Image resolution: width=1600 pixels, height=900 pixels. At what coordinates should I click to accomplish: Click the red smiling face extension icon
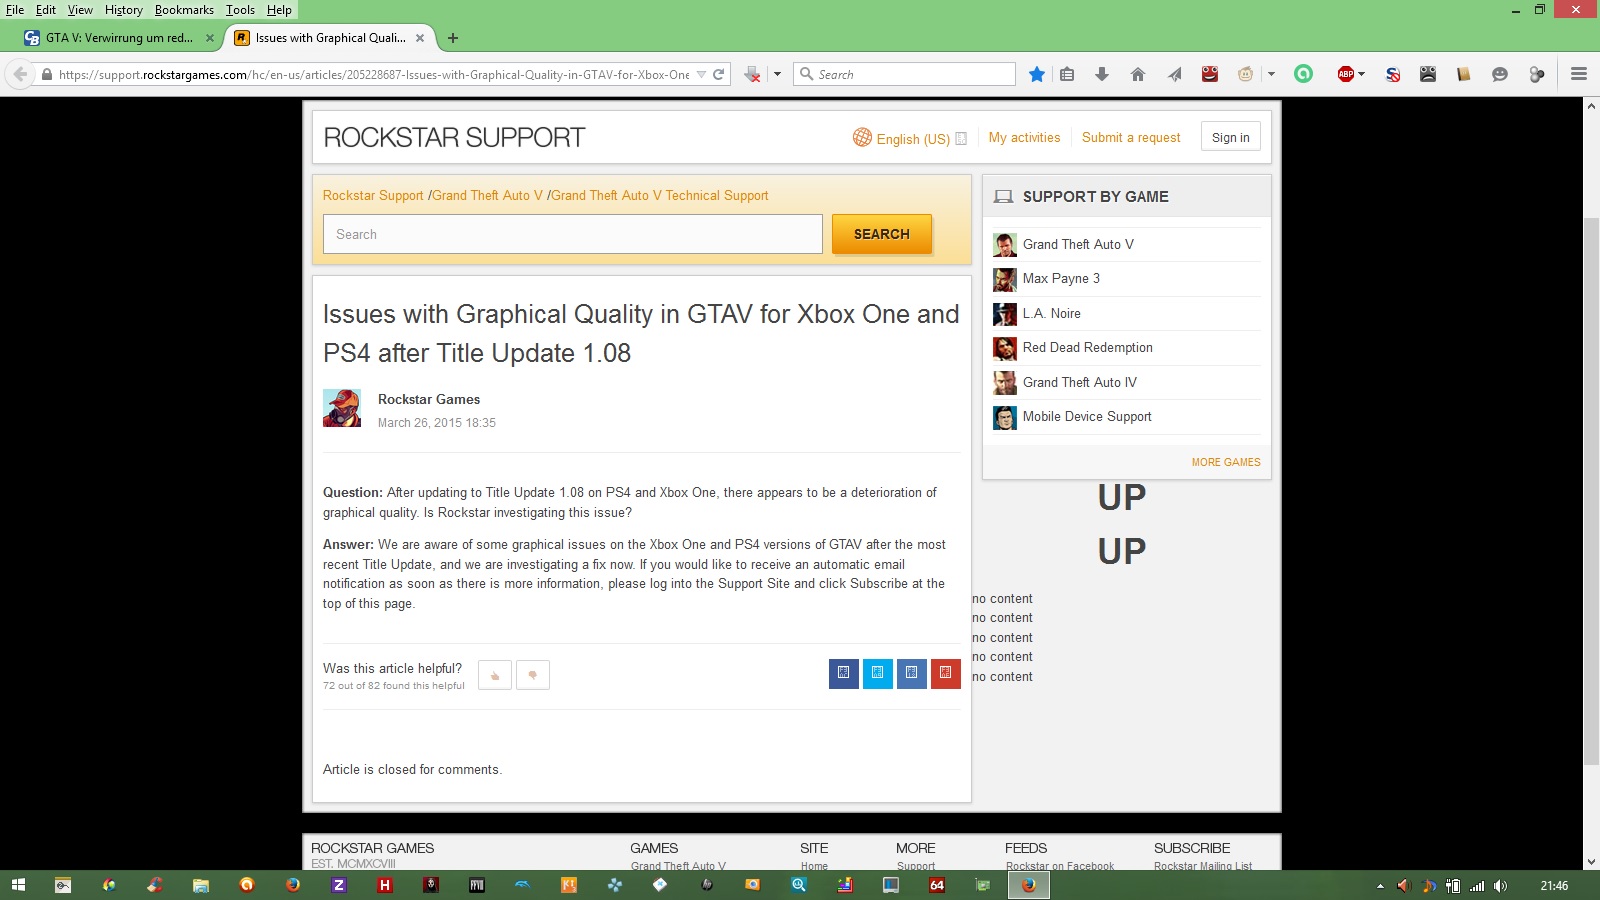coord(1210,74)
